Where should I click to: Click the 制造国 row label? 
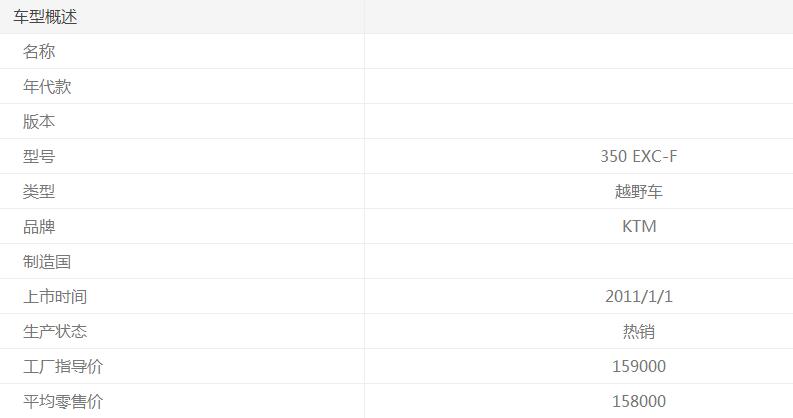click(x=47, y=262)
